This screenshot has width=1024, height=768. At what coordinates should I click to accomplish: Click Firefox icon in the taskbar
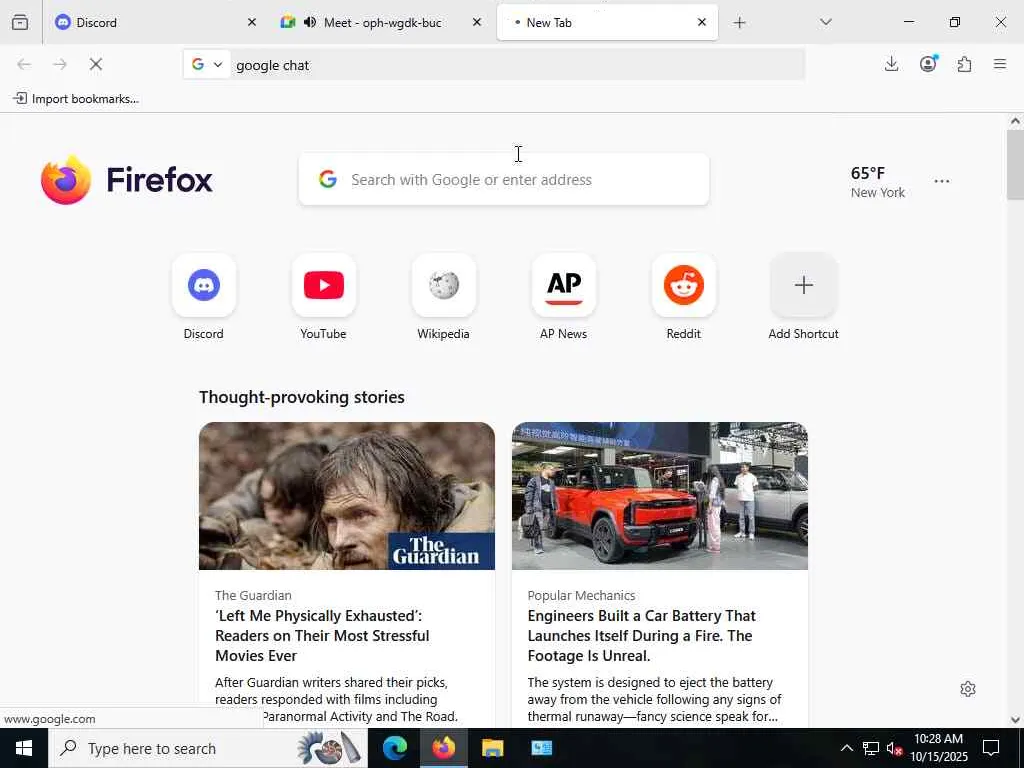pyautogui.click(x=443, y=748)
